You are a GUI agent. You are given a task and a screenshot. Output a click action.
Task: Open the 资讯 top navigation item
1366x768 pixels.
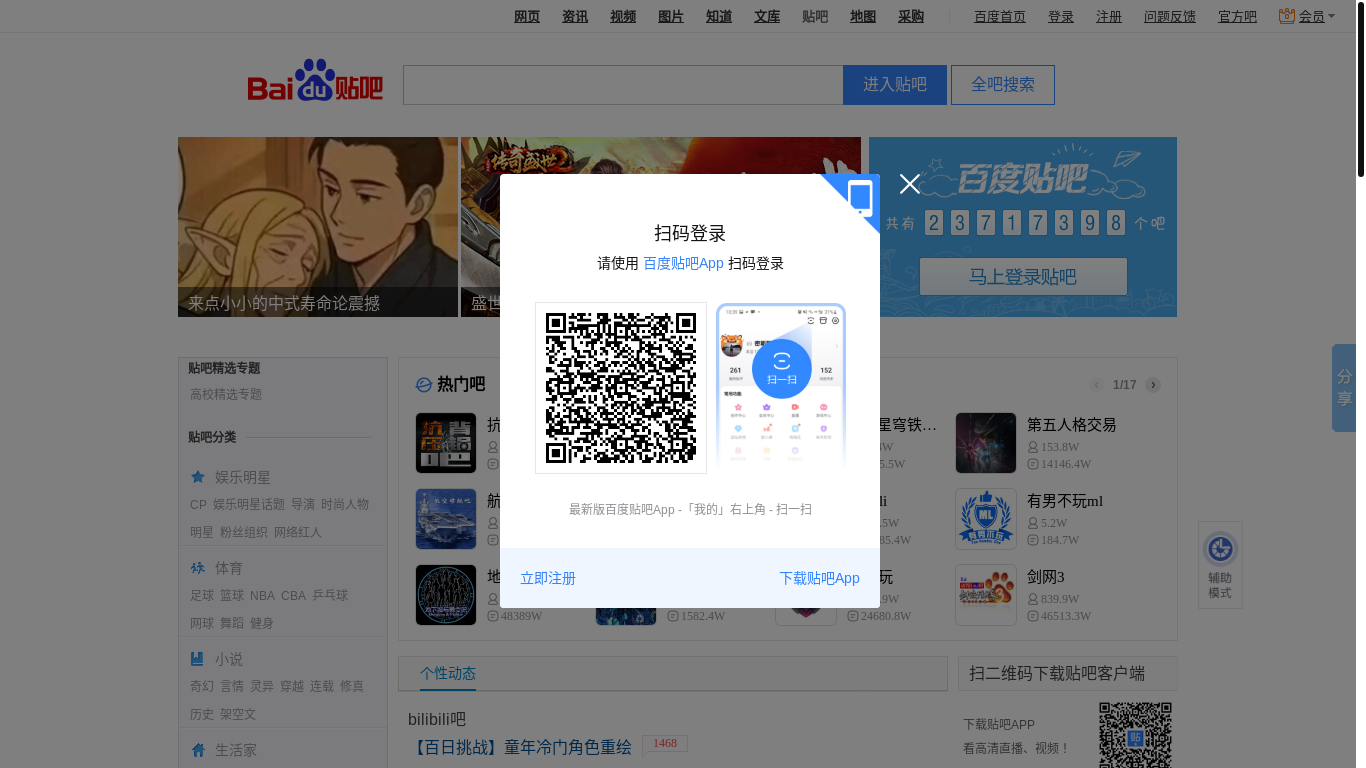tap(575, 16)
